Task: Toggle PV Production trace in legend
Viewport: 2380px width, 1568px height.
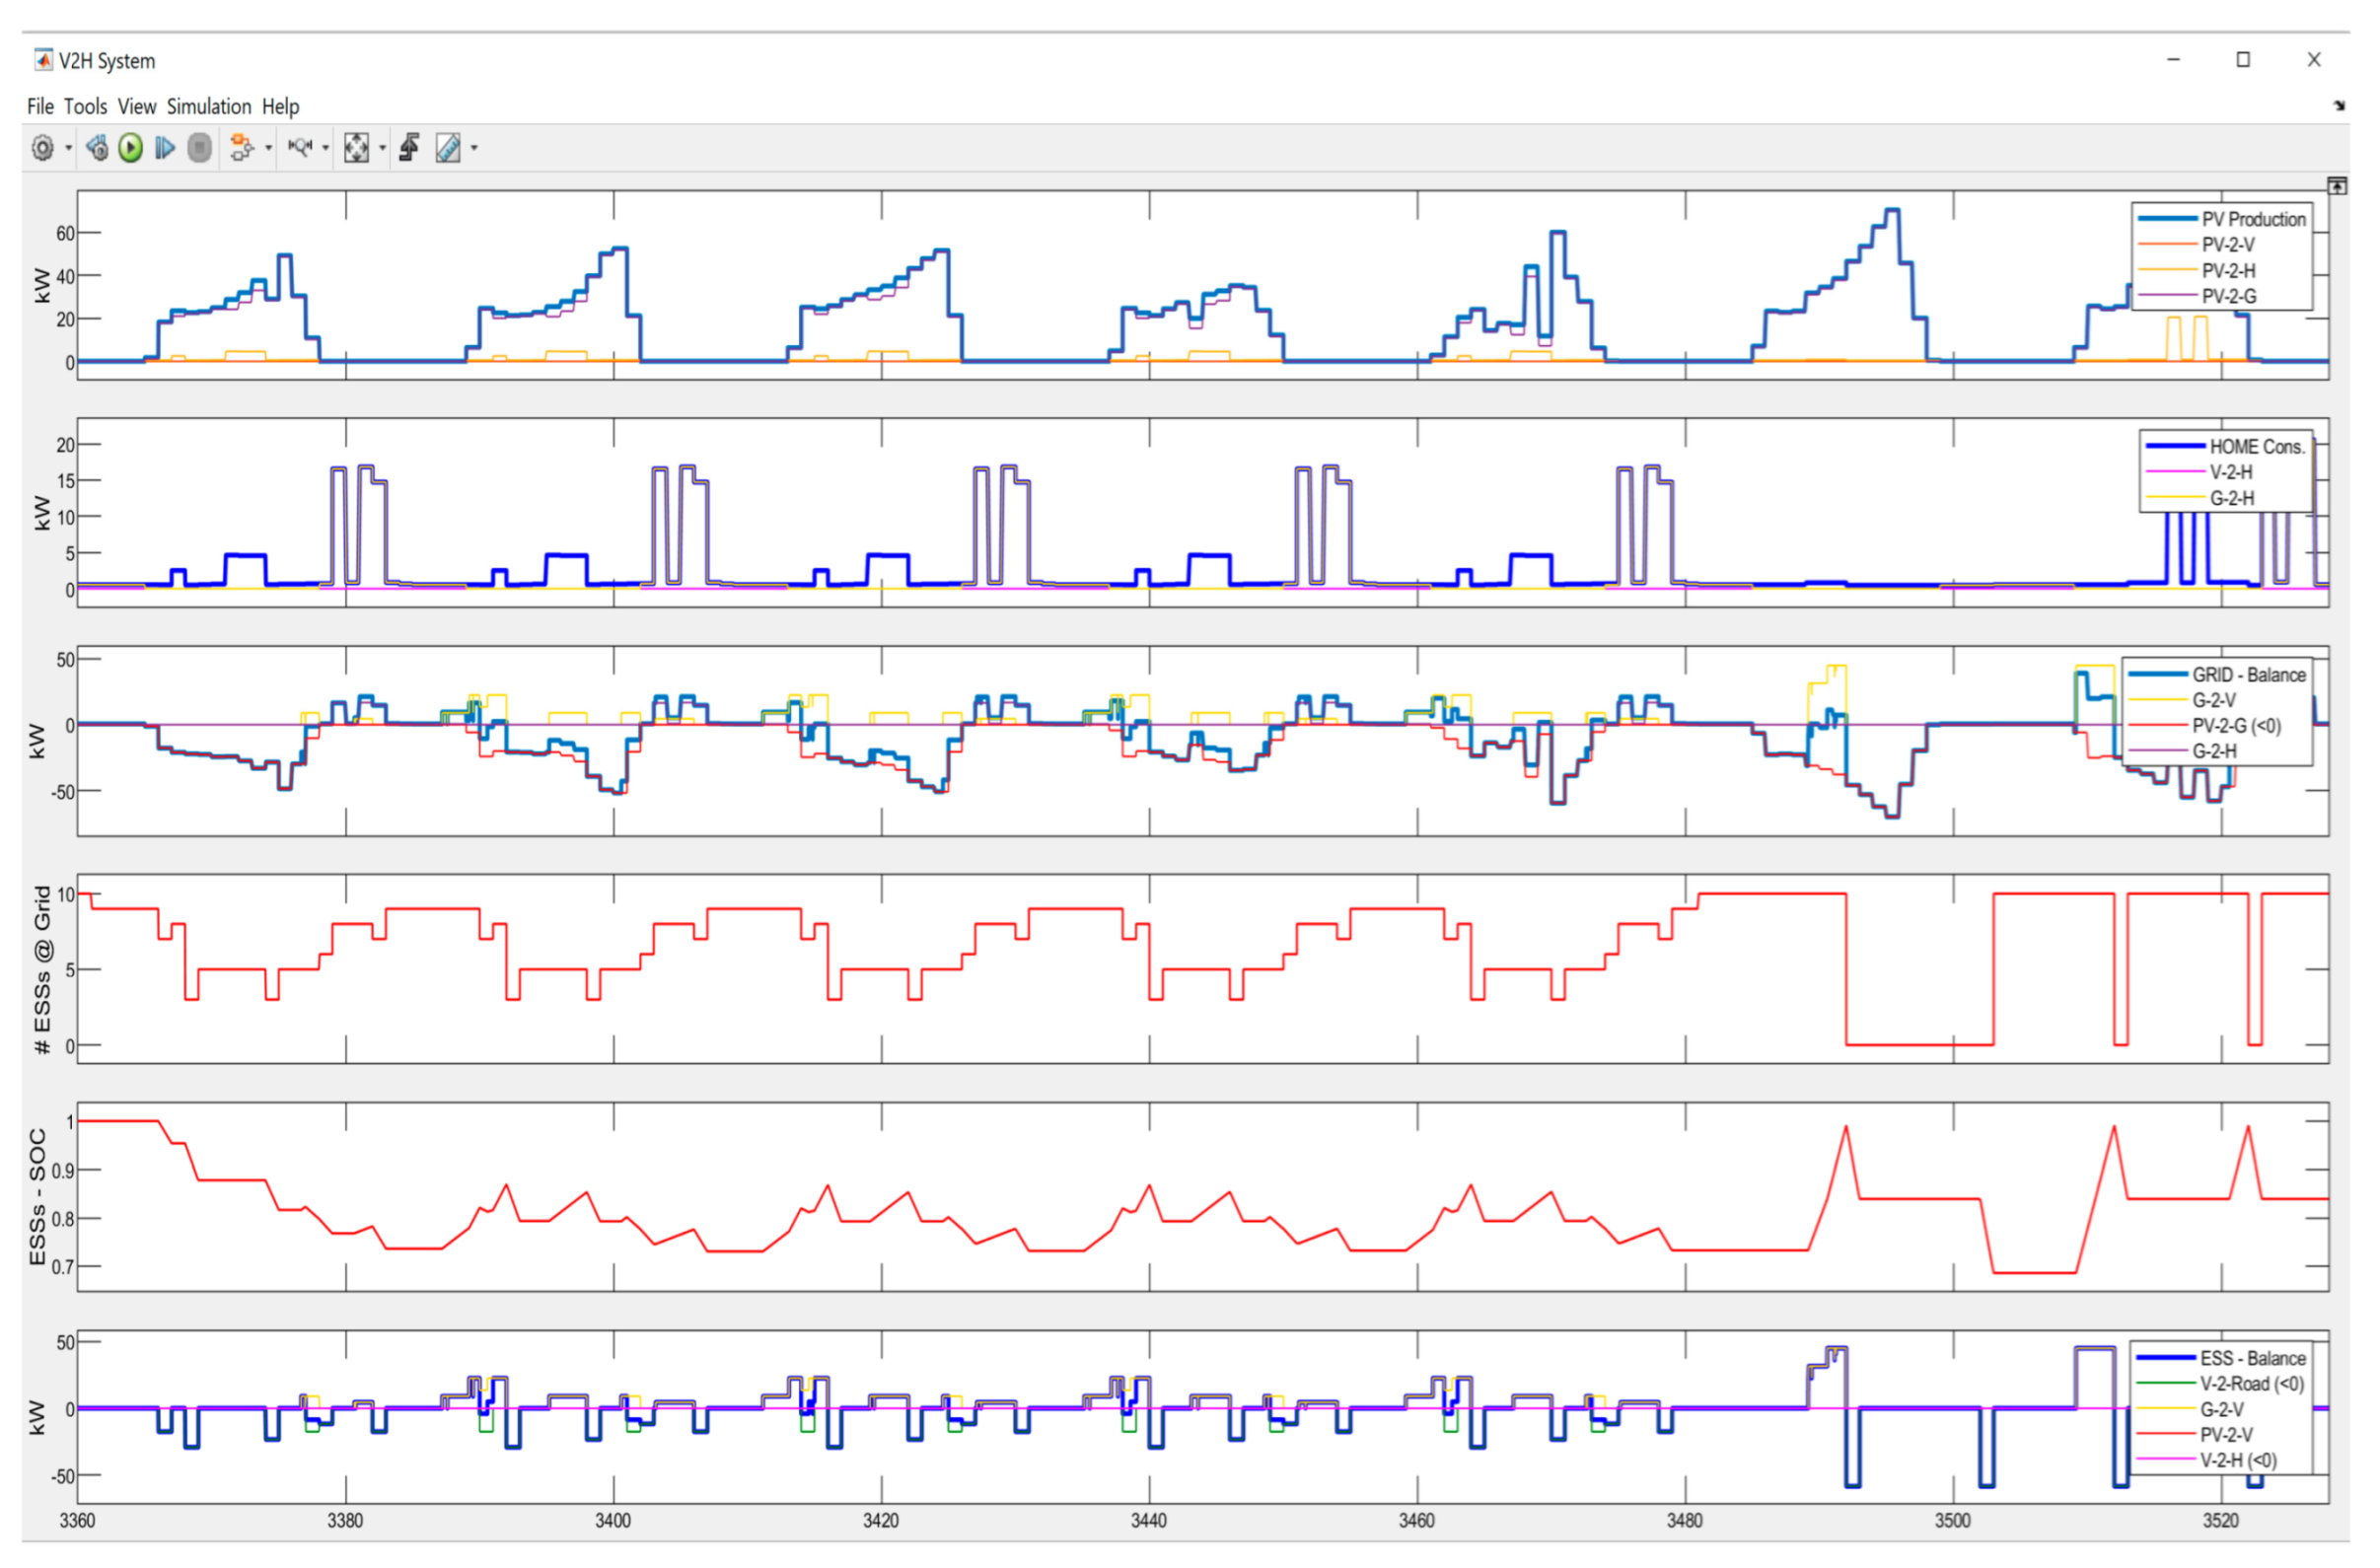Action: click(2253, 219)
